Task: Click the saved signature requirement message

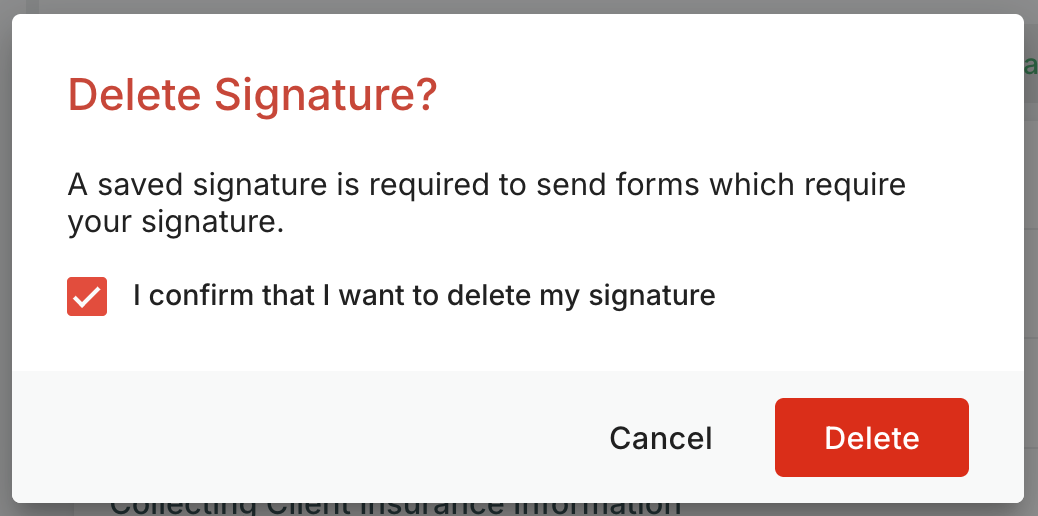Action: click(486, 203)
